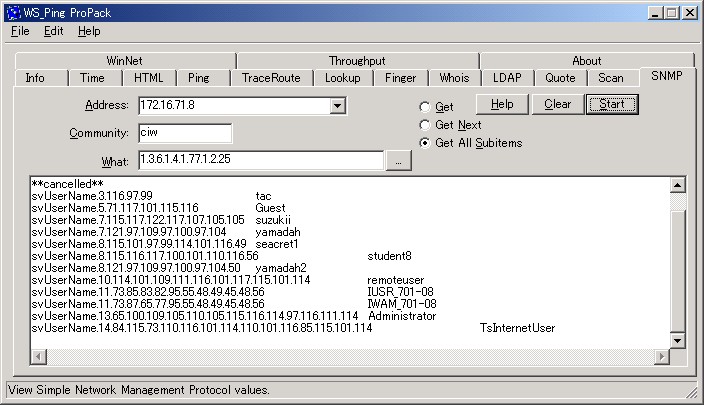Click the status bar message text

[x=139, y=390]
